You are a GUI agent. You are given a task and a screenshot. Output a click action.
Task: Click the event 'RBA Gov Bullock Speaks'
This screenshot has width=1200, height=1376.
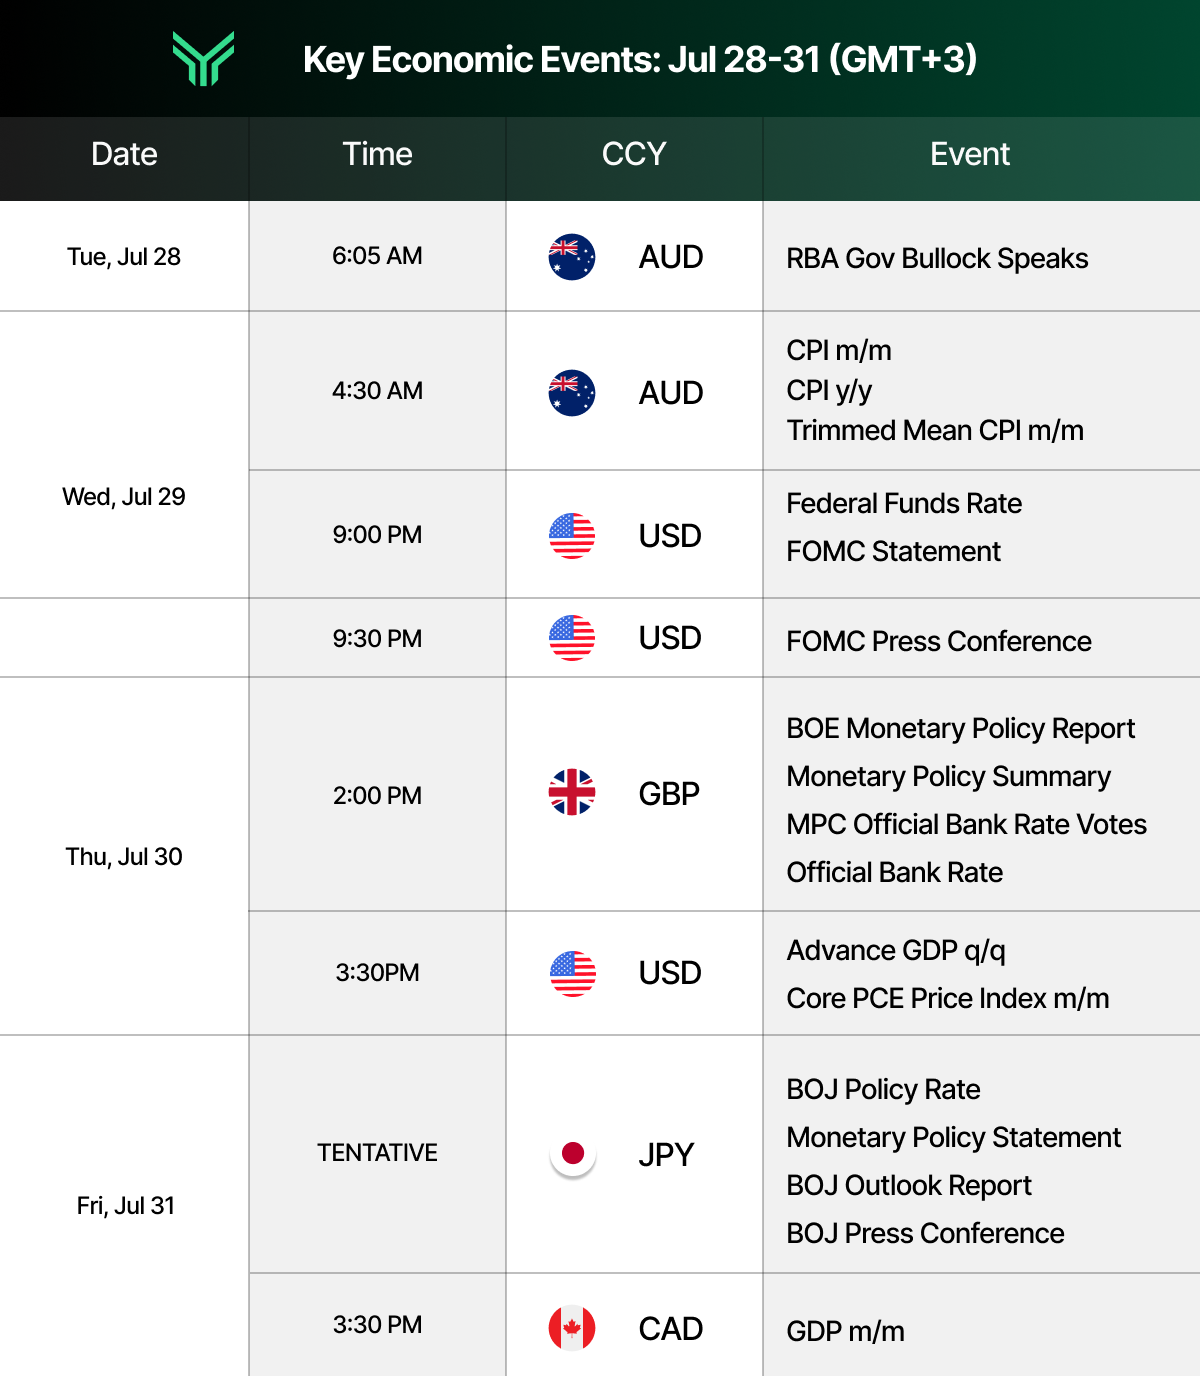[x=937, y=259]
